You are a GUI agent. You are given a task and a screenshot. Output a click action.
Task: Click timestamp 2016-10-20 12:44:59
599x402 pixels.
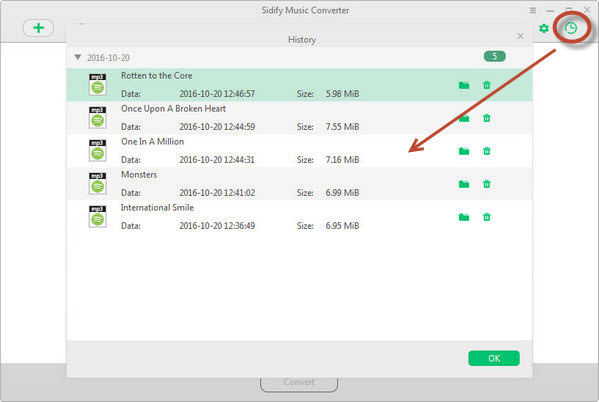pyautogui.click(x=217, y=126)
